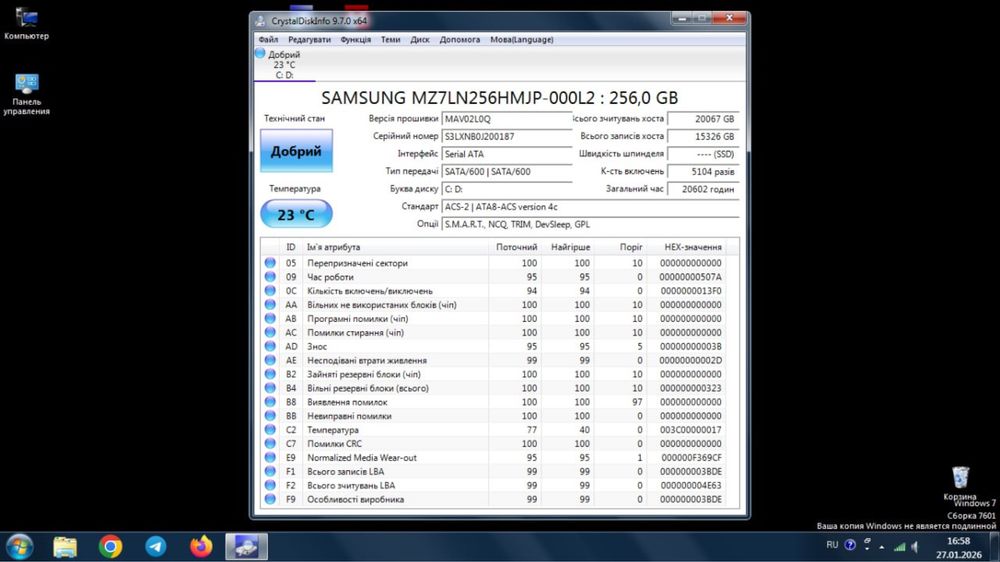The height and width of the screenshot is (562, 1000).
Task: Click status icon of Всього записів LBA row
Action: click(x=270, y=471)
